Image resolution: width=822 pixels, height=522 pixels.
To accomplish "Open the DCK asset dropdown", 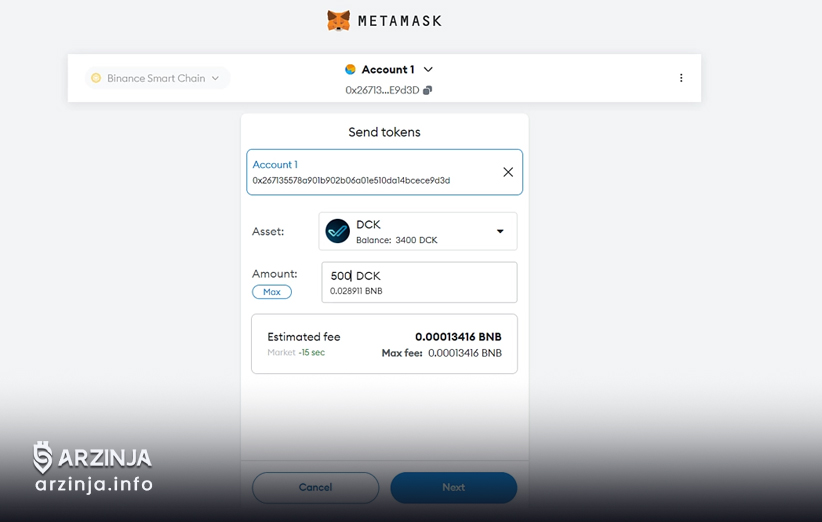I will (x=418, y=231).
